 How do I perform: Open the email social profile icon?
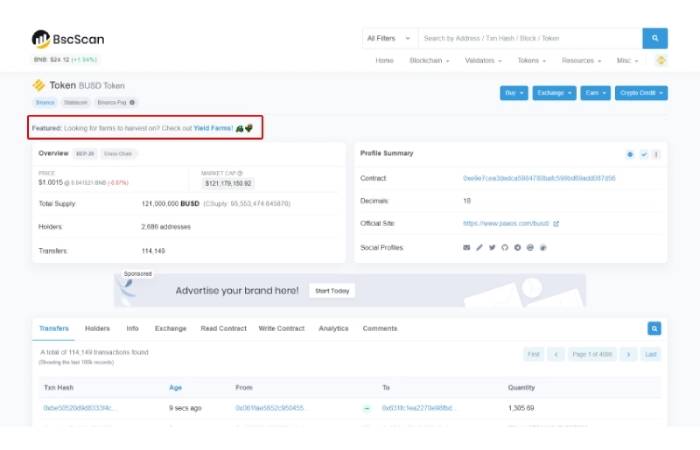click(x=467, y=247)
